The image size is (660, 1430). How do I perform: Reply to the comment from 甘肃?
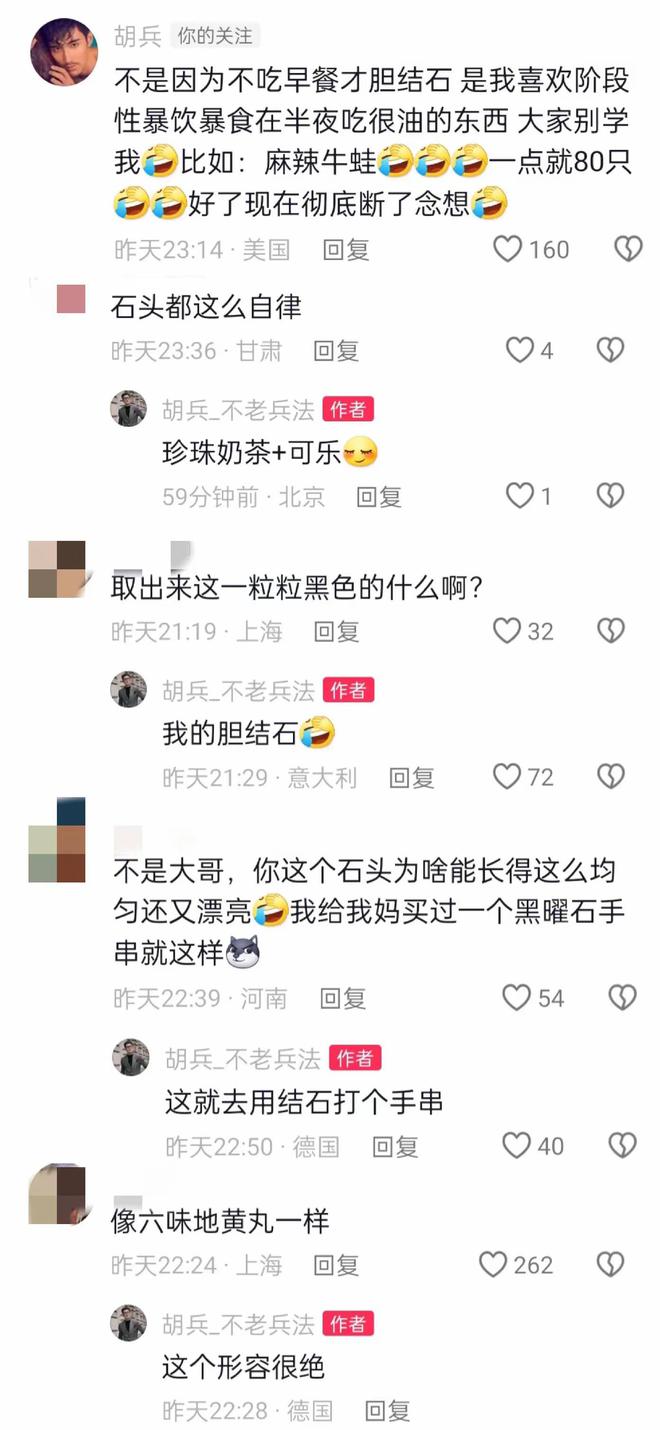point(336,351)
